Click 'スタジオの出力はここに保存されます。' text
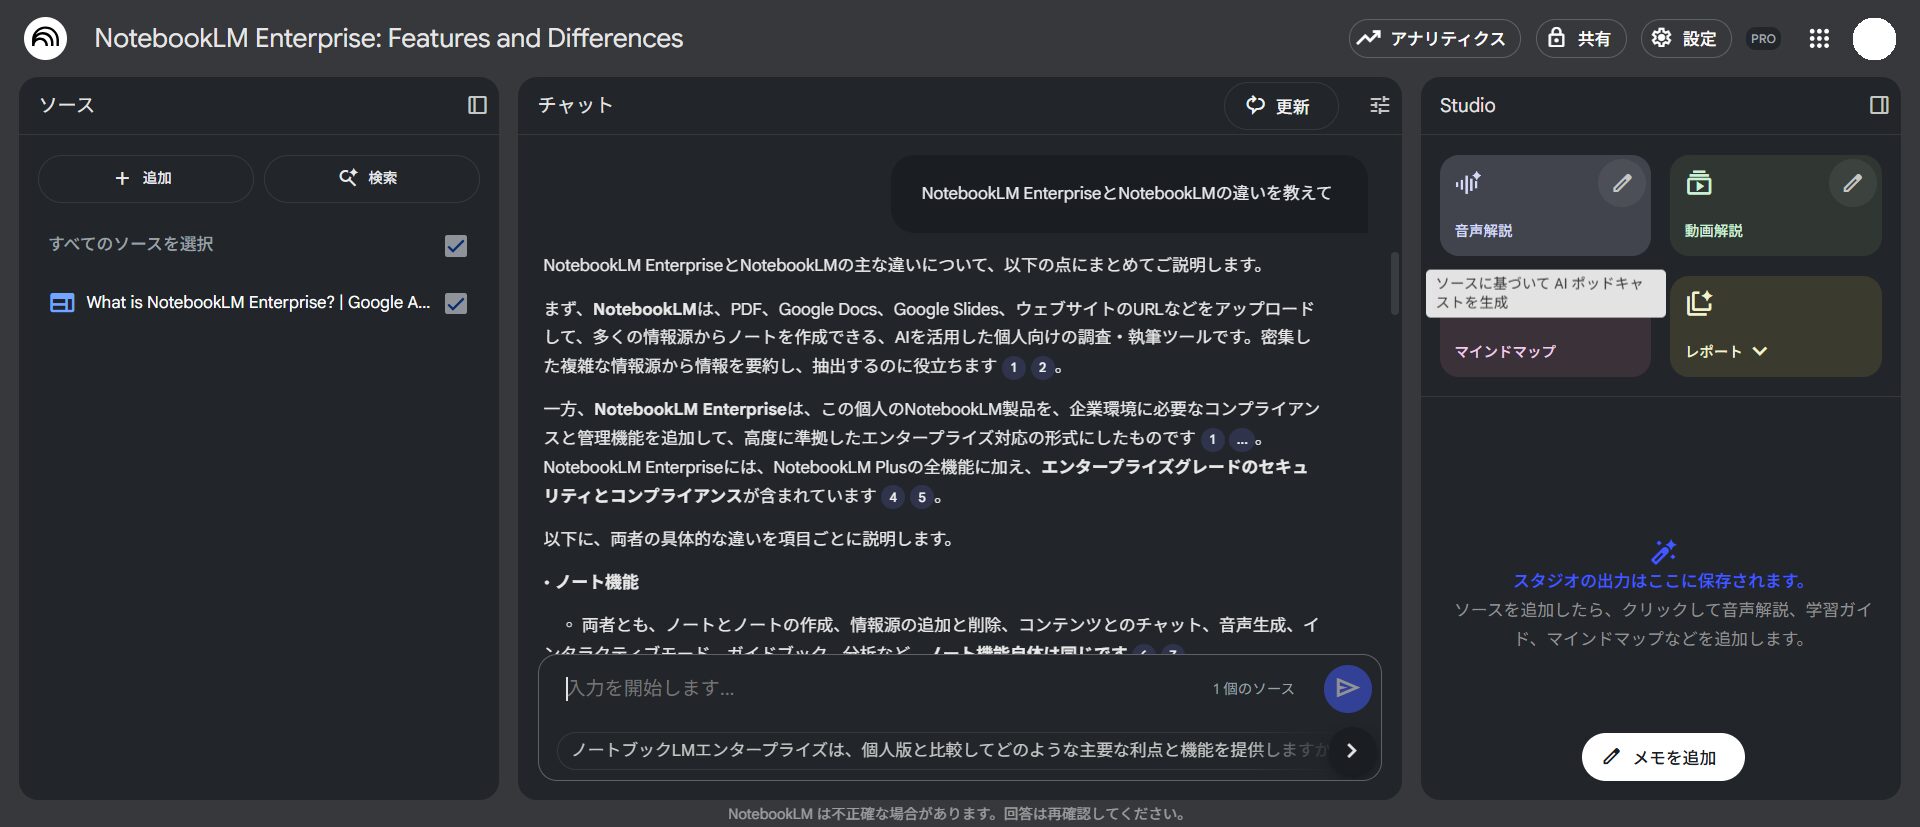The width and height of the screenshot is (1920, 827). 1661,581
